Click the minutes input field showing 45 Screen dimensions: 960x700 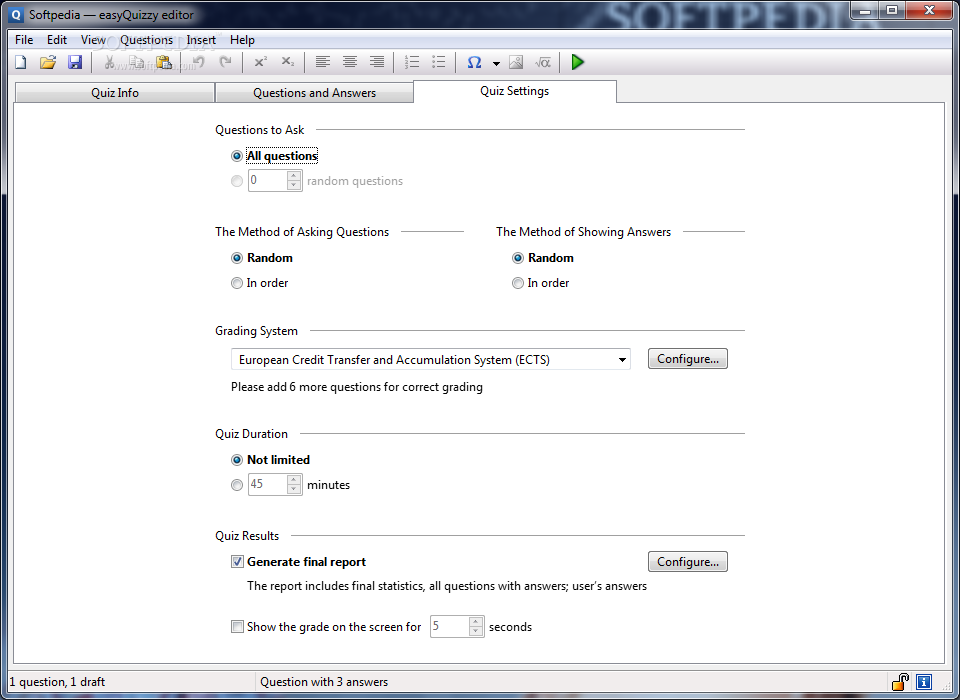[268, 484]
